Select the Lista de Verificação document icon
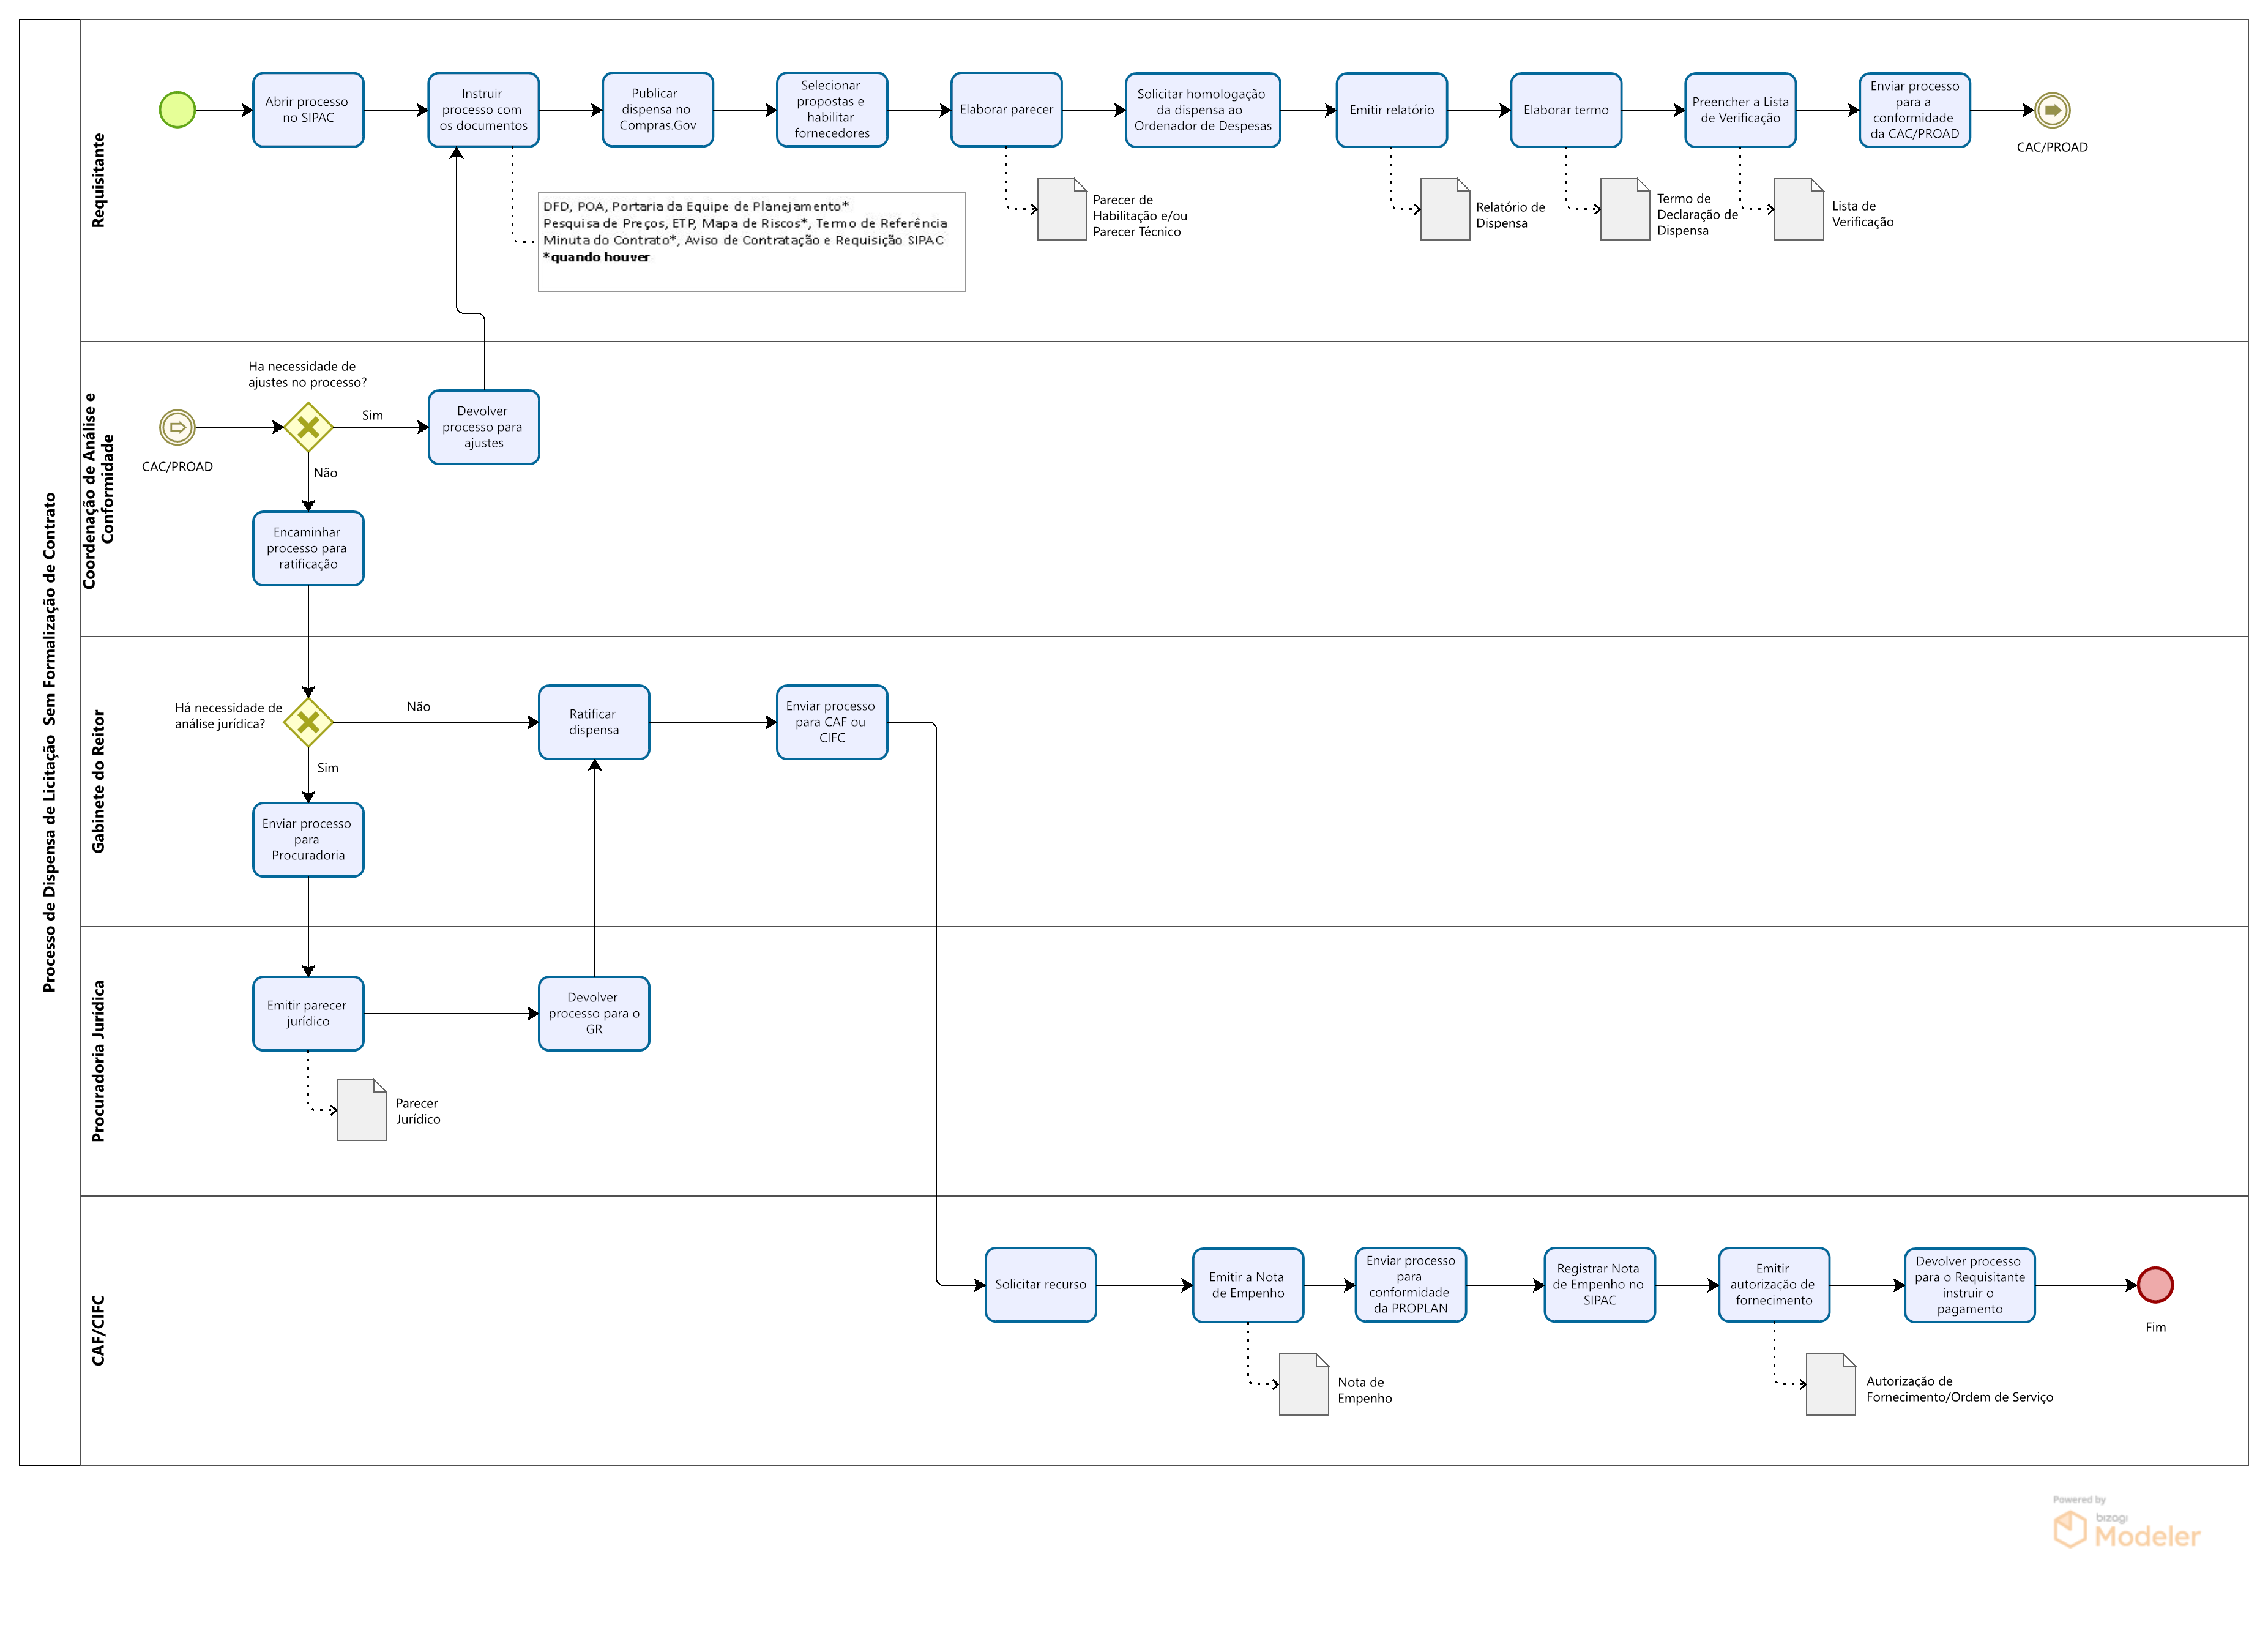Viewport: 2268px width, 1644px height. point(1798,210)
